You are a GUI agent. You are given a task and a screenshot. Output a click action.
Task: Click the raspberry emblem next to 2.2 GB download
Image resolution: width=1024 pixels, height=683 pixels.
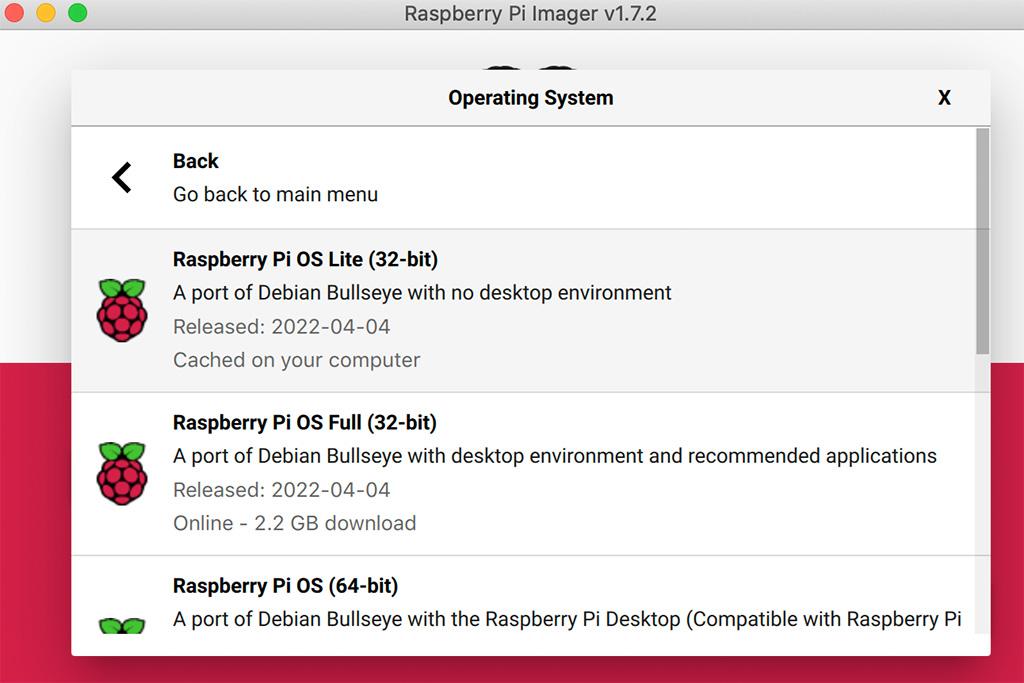pyautogui.click(x=122, y=473)
